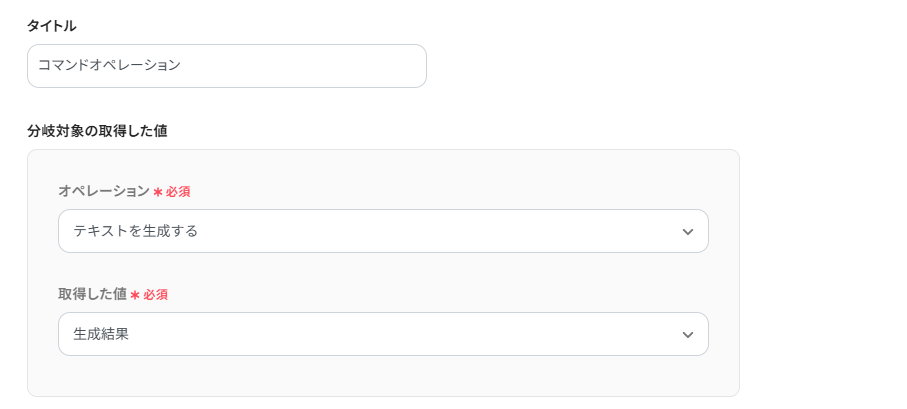Click the 必須 marker next to オペレーション
Image resolution: width=907 pixels, height=409 pixels.
[178, 191]
